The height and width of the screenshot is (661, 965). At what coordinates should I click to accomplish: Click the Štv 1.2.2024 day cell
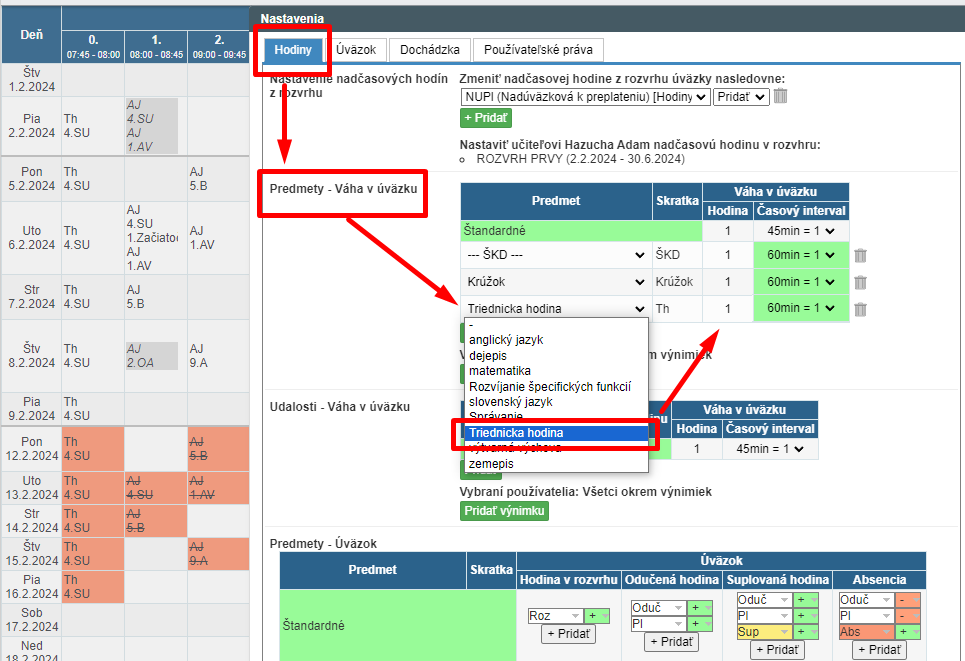coord(31,79)
